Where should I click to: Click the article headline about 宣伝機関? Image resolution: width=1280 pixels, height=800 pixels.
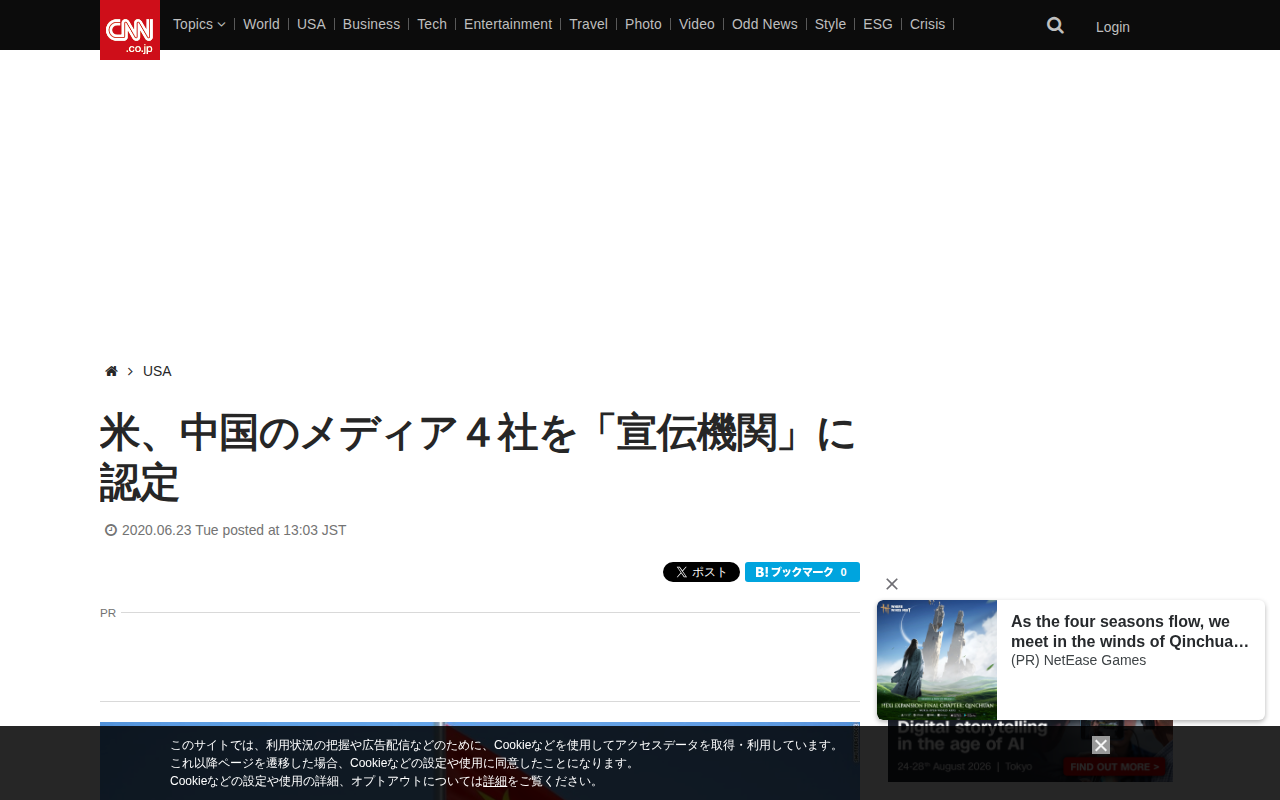pos(478,457)
